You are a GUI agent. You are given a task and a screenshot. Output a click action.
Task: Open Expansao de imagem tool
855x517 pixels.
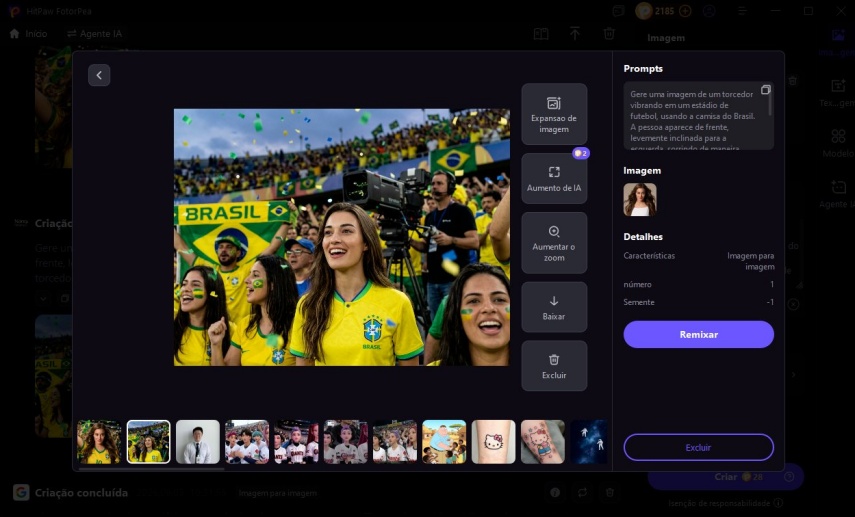(x=554, y=114)
